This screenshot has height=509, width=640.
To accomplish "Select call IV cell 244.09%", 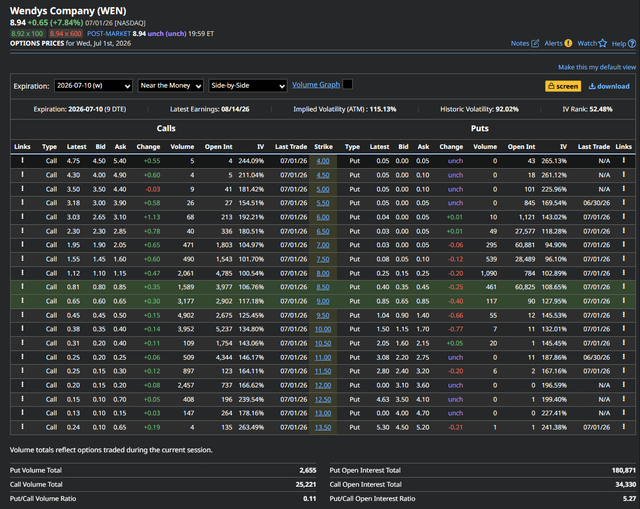I will 251,161.
